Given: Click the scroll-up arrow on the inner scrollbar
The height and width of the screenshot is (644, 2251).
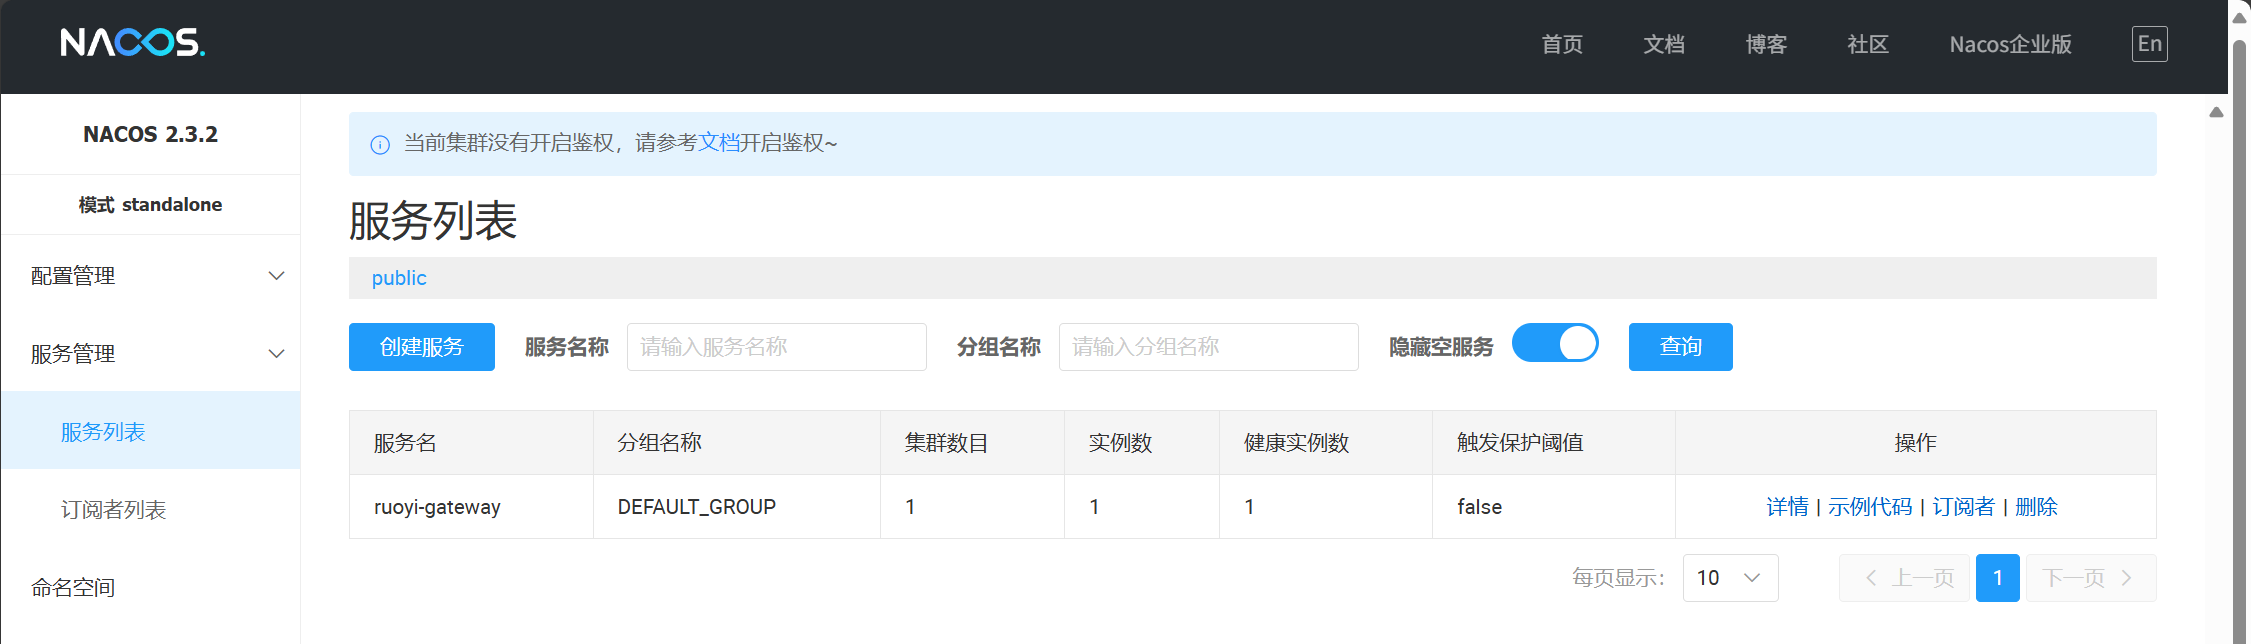Looking at the screenshot, I should (2216, 113).
